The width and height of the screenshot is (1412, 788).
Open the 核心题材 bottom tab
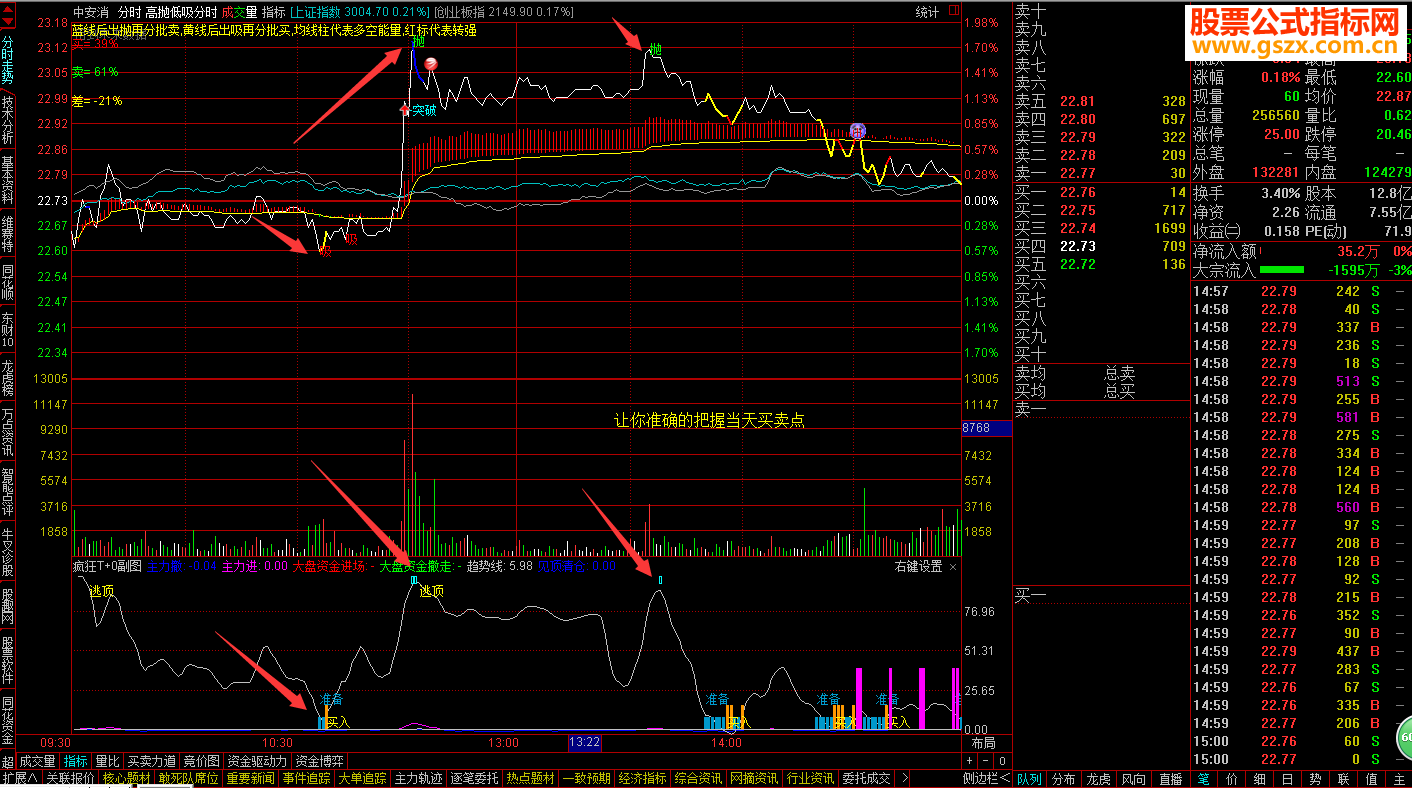126,778
